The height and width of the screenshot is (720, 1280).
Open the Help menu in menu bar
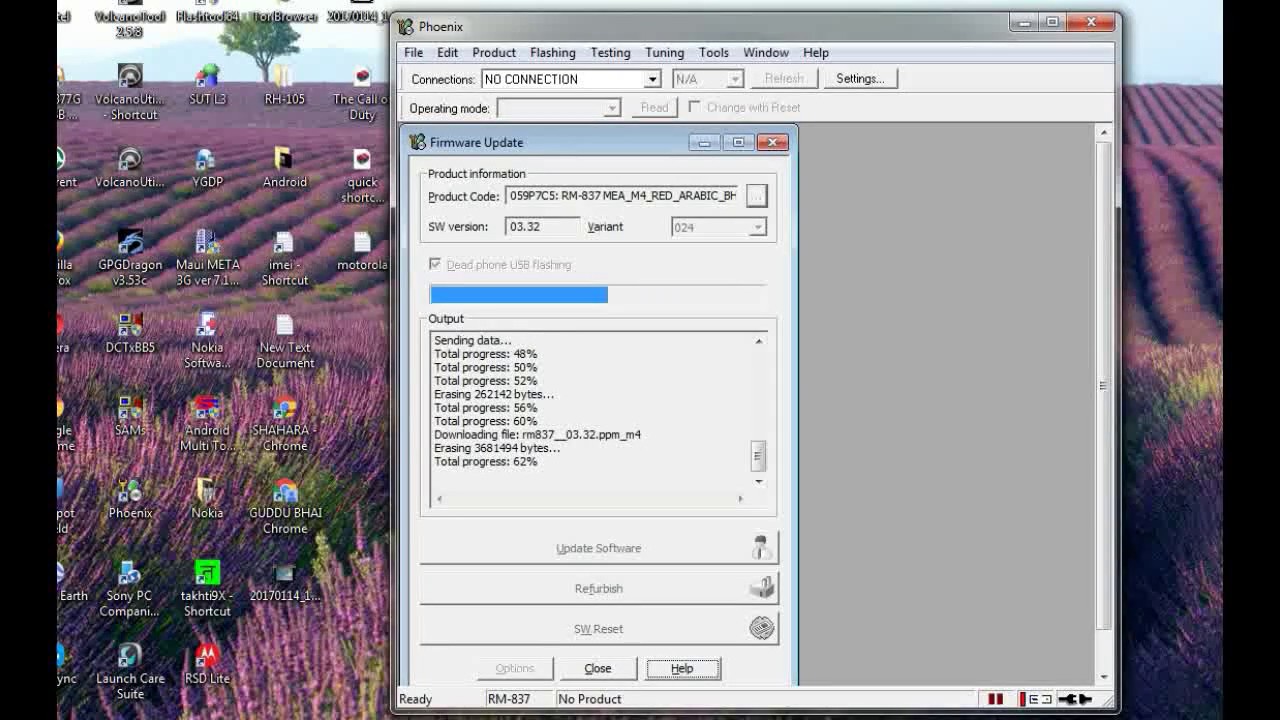coord(816,52)
